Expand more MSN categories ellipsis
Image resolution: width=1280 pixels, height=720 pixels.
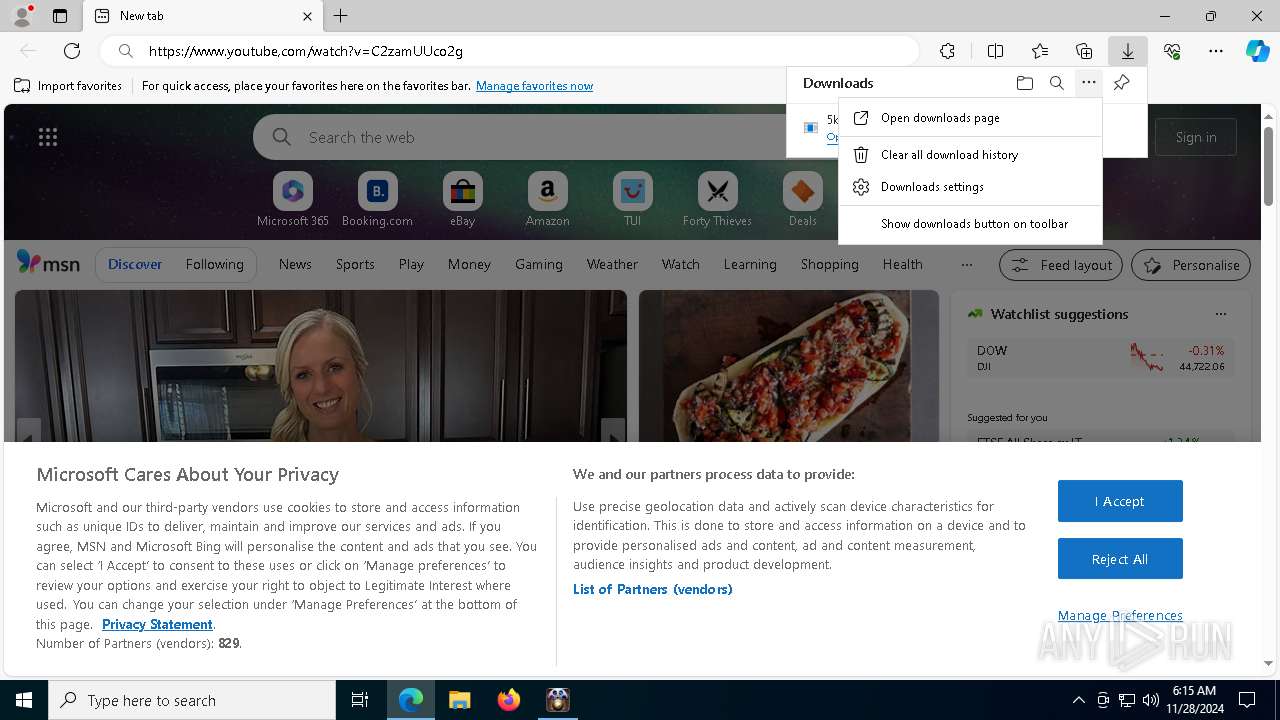click(966, 265)
